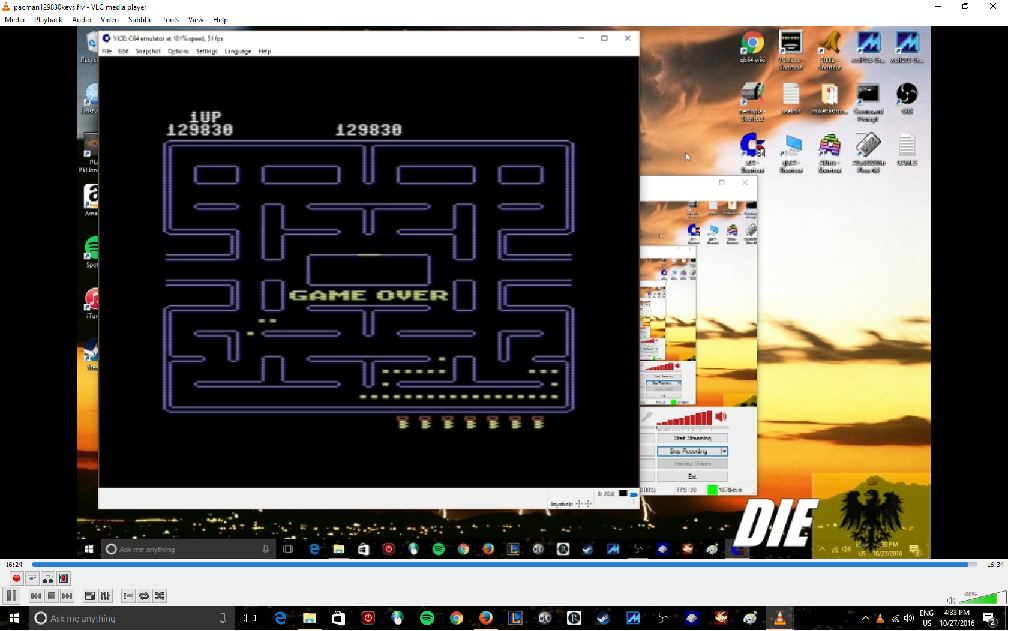Take a snapshot with VLC's snapshot button

pos(32,578)
